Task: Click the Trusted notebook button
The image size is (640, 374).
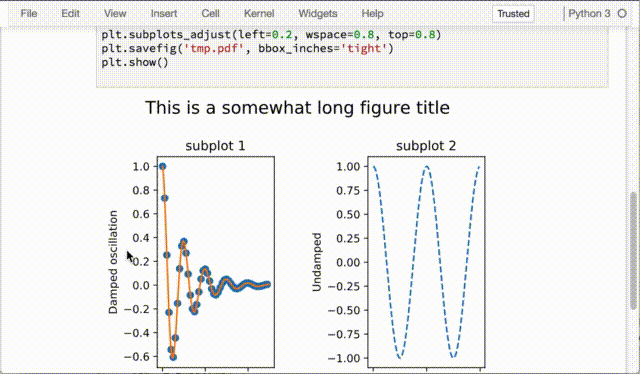Action: 513,13
